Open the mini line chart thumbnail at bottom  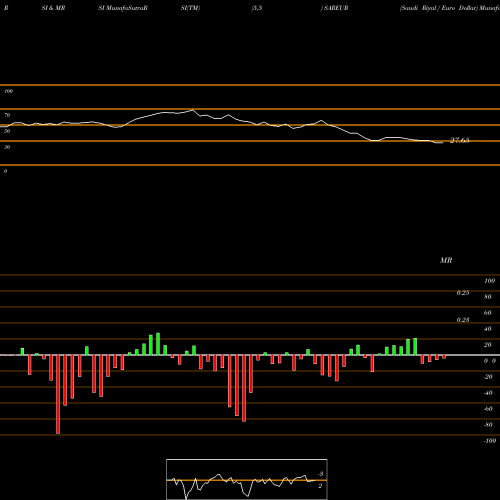(x=247, y=479)
